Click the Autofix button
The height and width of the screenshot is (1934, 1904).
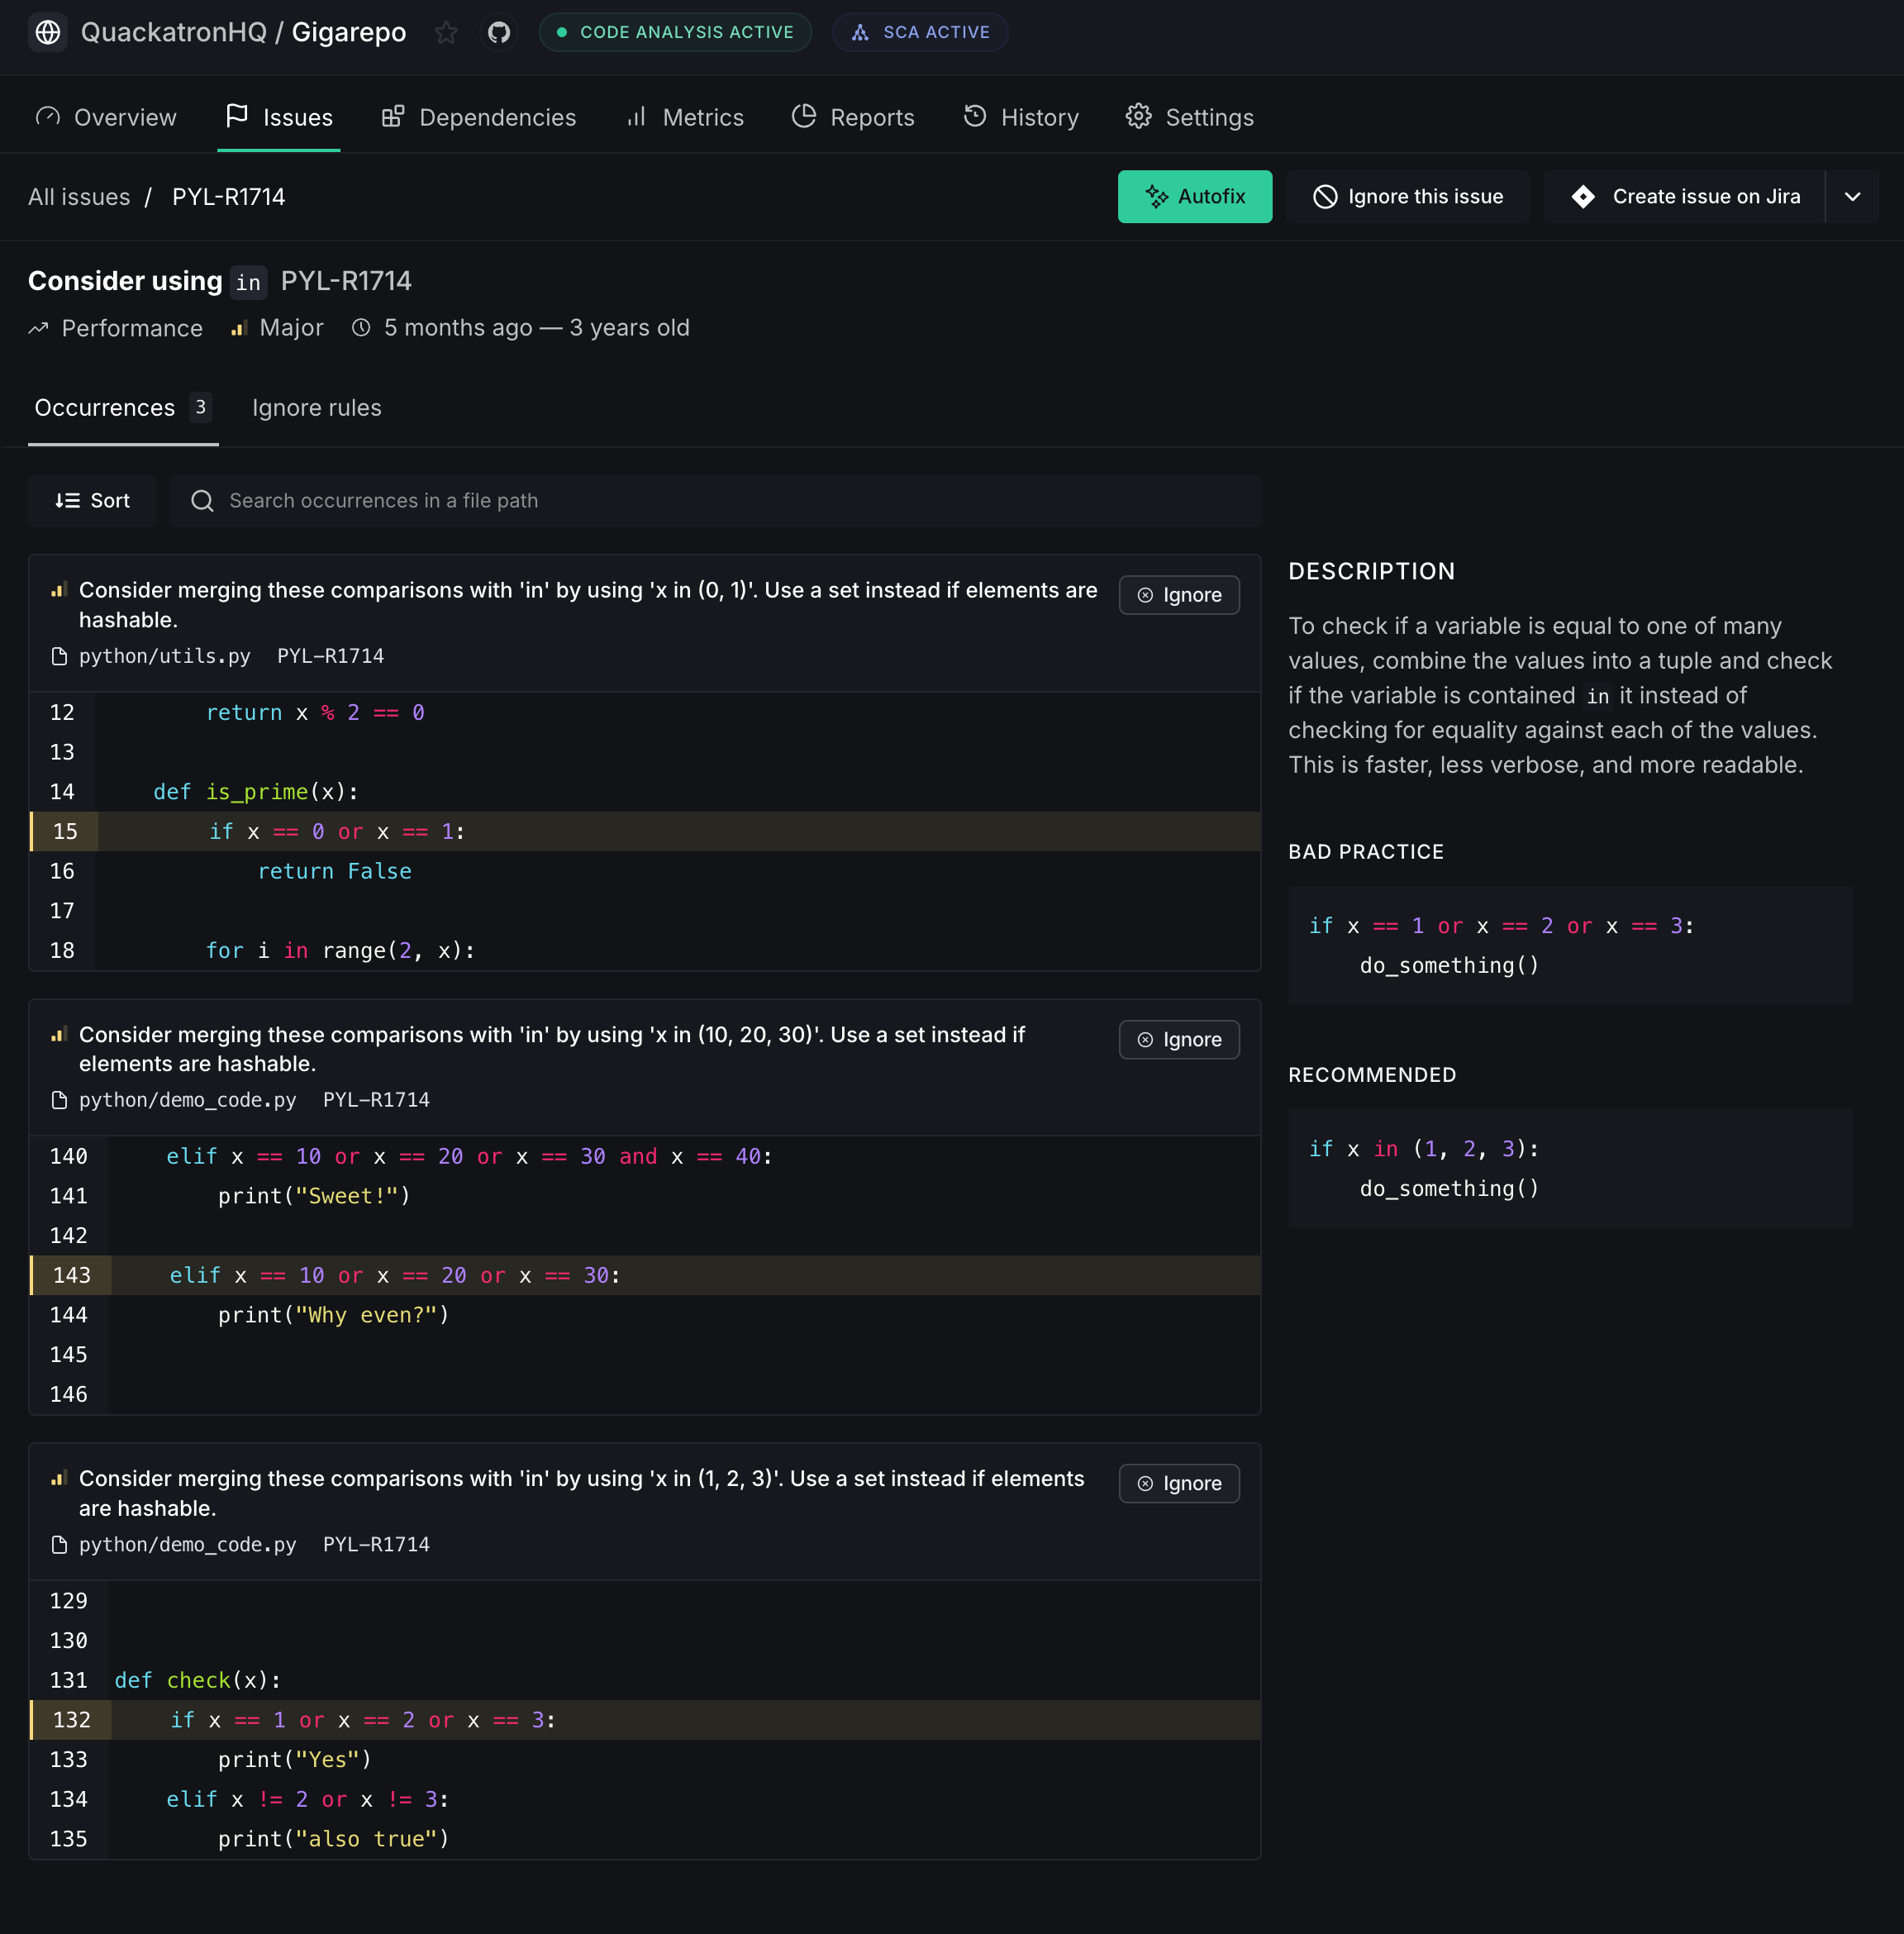[x=1194, y=197]
